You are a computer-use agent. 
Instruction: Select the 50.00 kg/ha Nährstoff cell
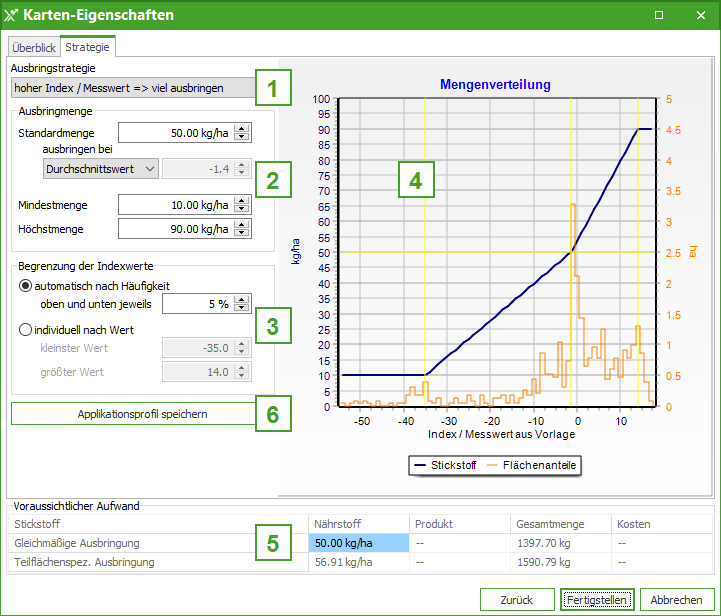point(359,543)
